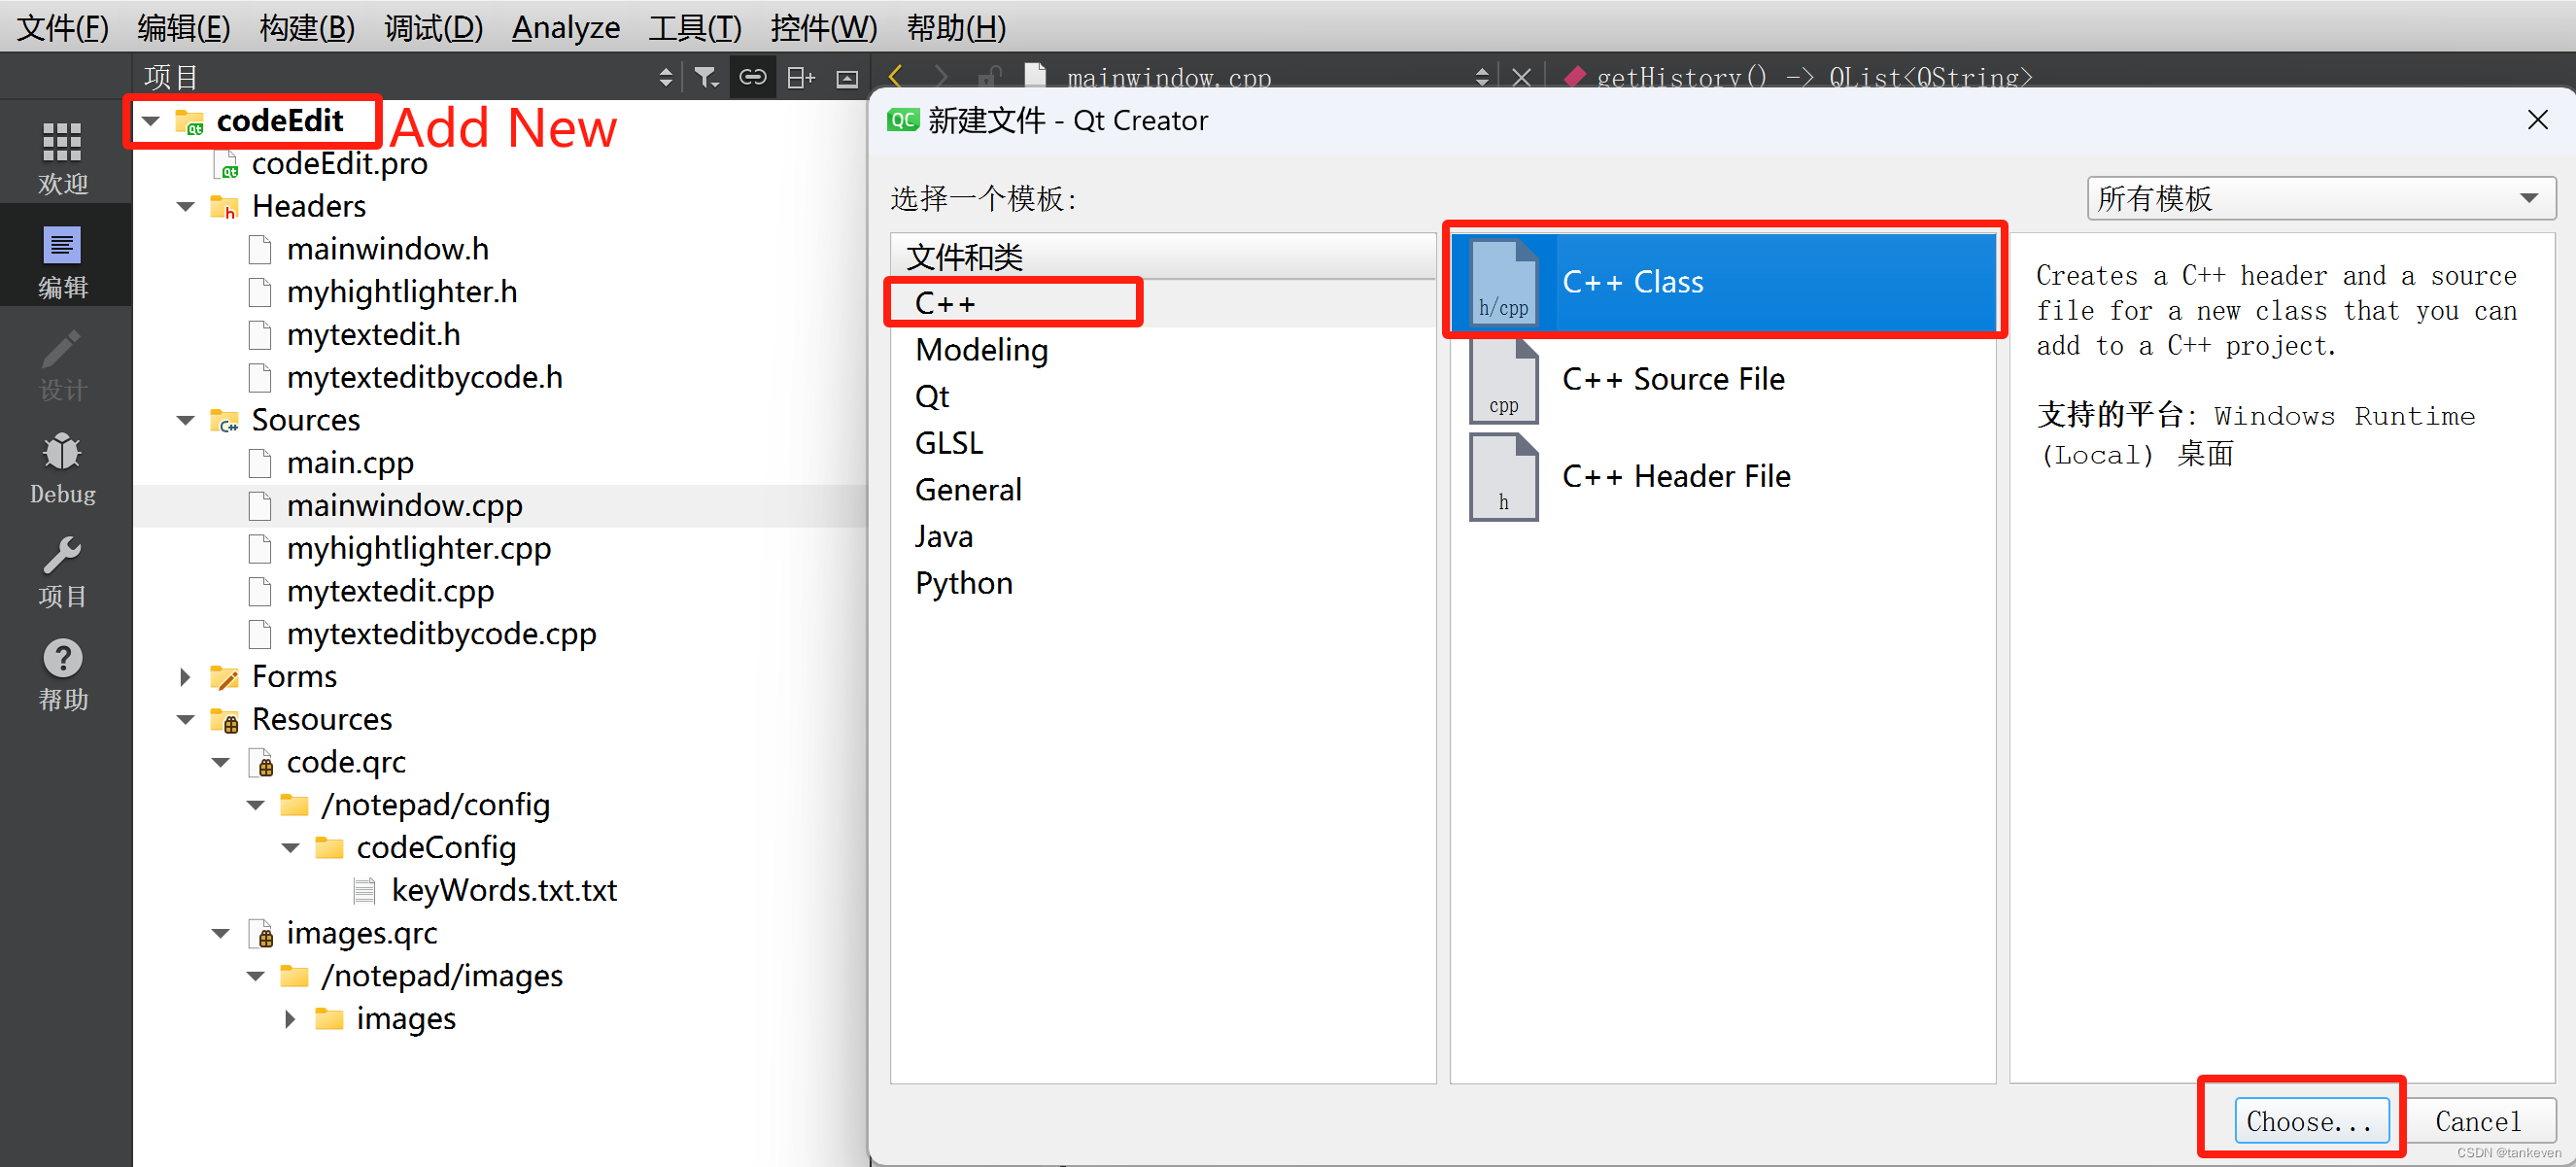Open the 构建(B) menu
Image resolution: width=2576 pixels, height=1167 pixels.
[x=306, y=27]
